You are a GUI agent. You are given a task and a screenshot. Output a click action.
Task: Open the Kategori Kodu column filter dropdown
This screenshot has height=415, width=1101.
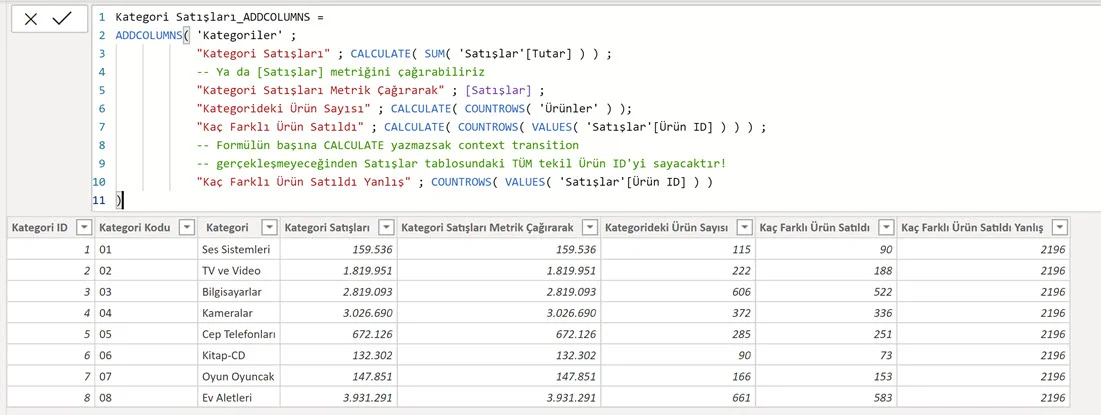tap(187, 228)
